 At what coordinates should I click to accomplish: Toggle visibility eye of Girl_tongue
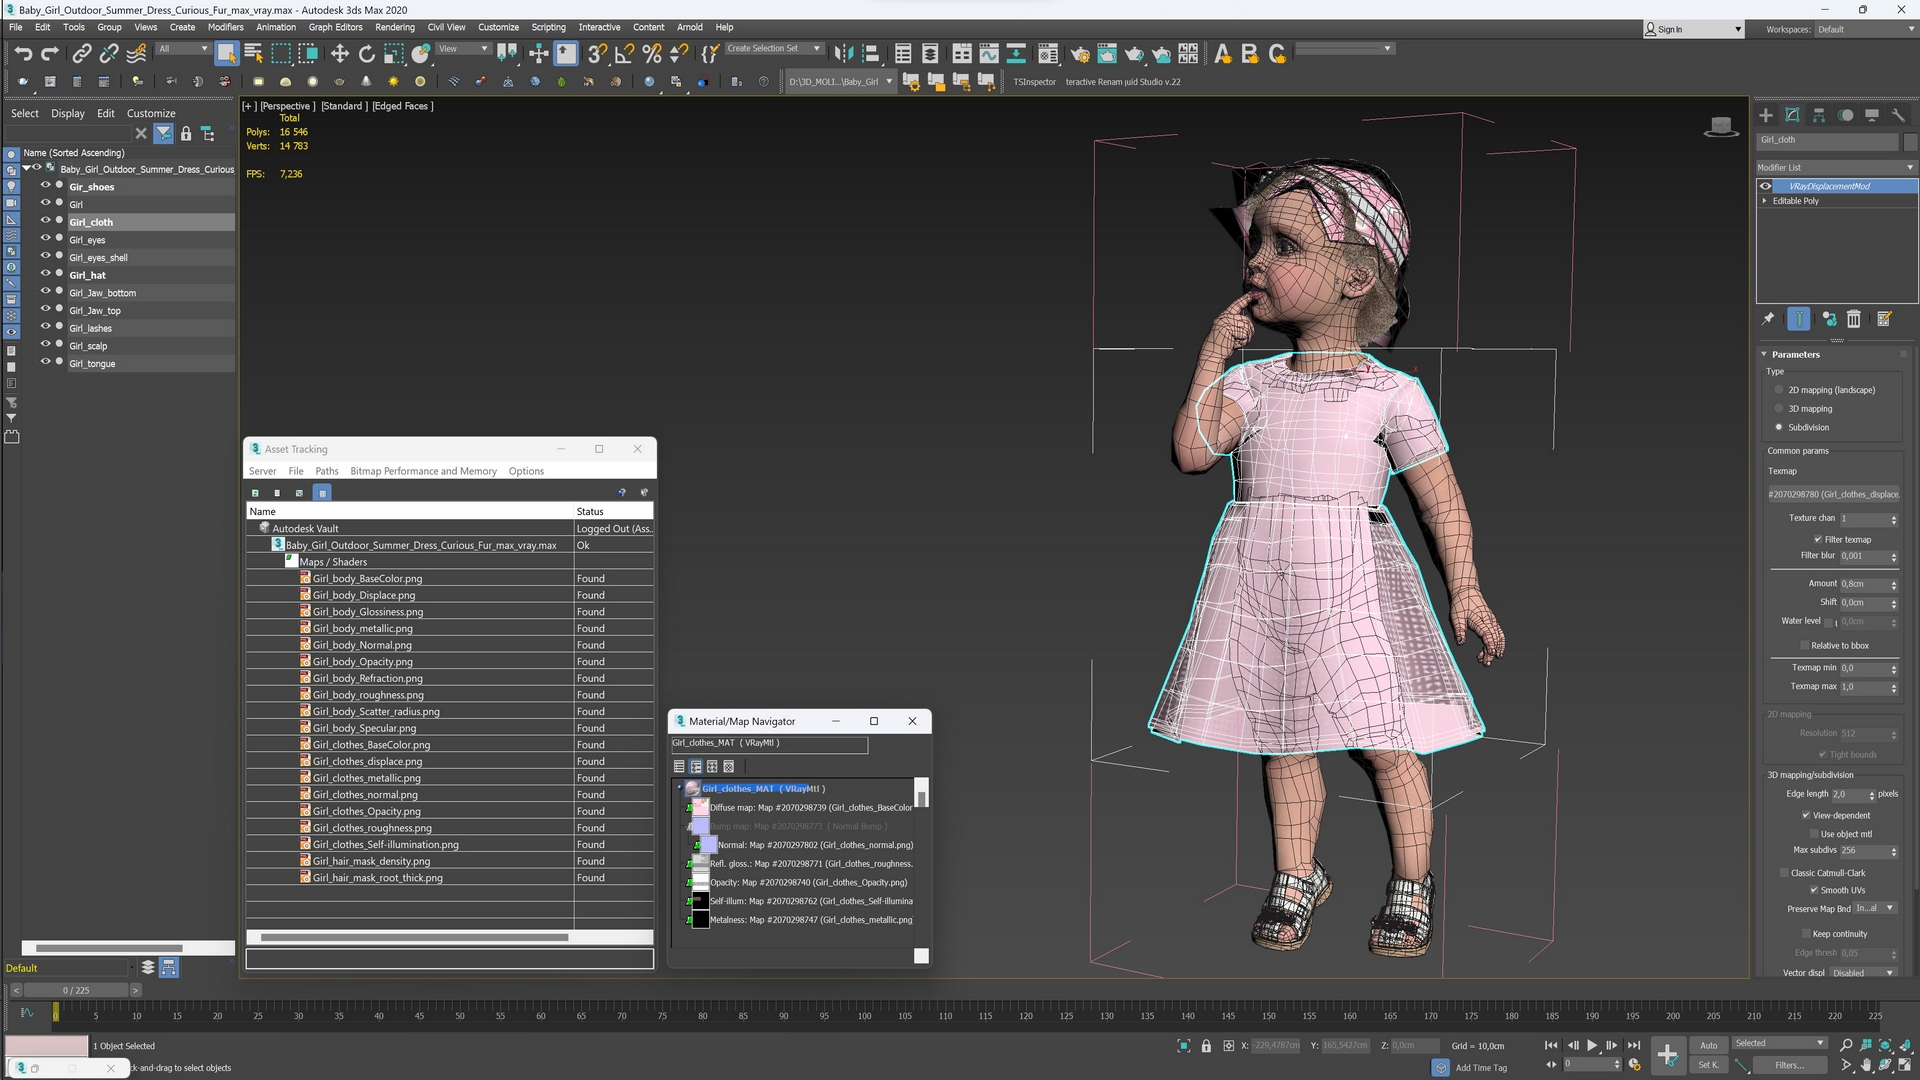45,362
